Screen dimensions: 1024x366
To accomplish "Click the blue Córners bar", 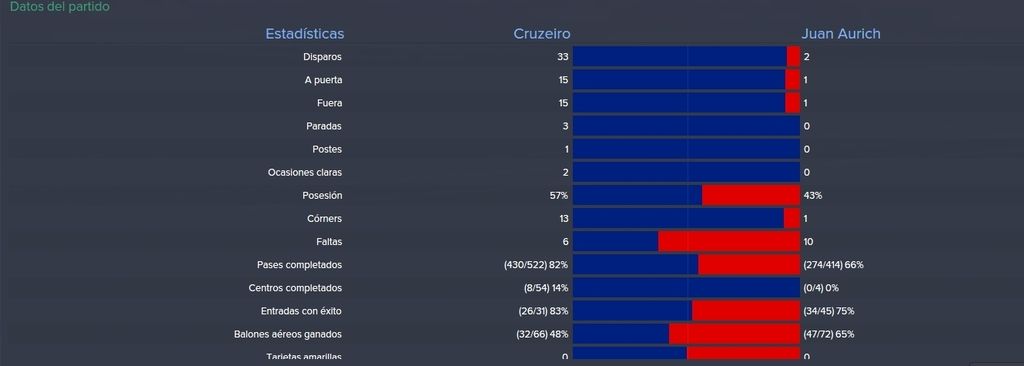I will [679, 218].
